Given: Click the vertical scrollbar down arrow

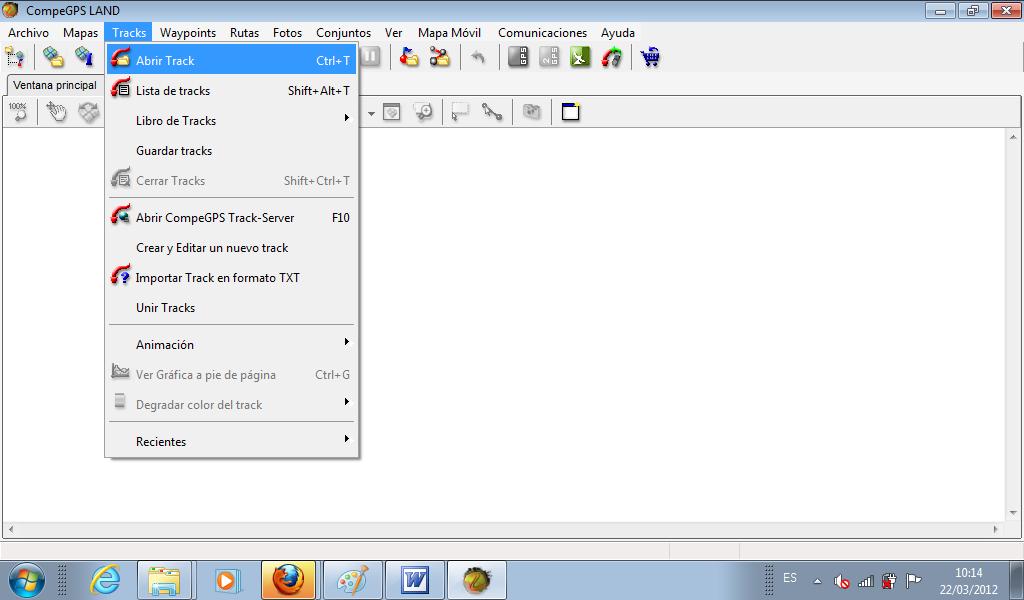Looking at the screenshot, I should [1013, 513].
